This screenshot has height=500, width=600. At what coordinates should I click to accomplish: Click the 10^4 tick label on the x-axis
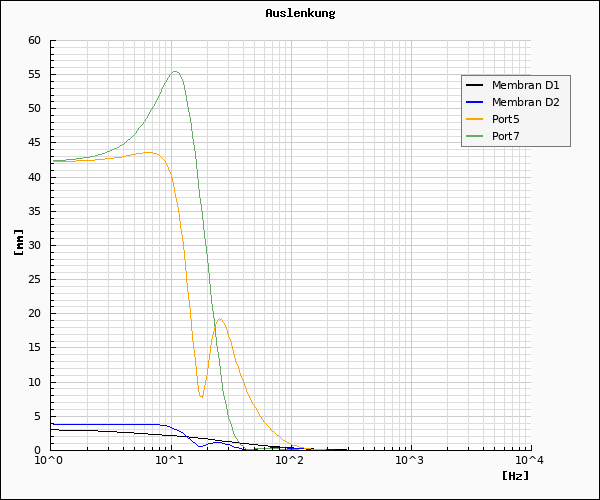click(529, 461)
